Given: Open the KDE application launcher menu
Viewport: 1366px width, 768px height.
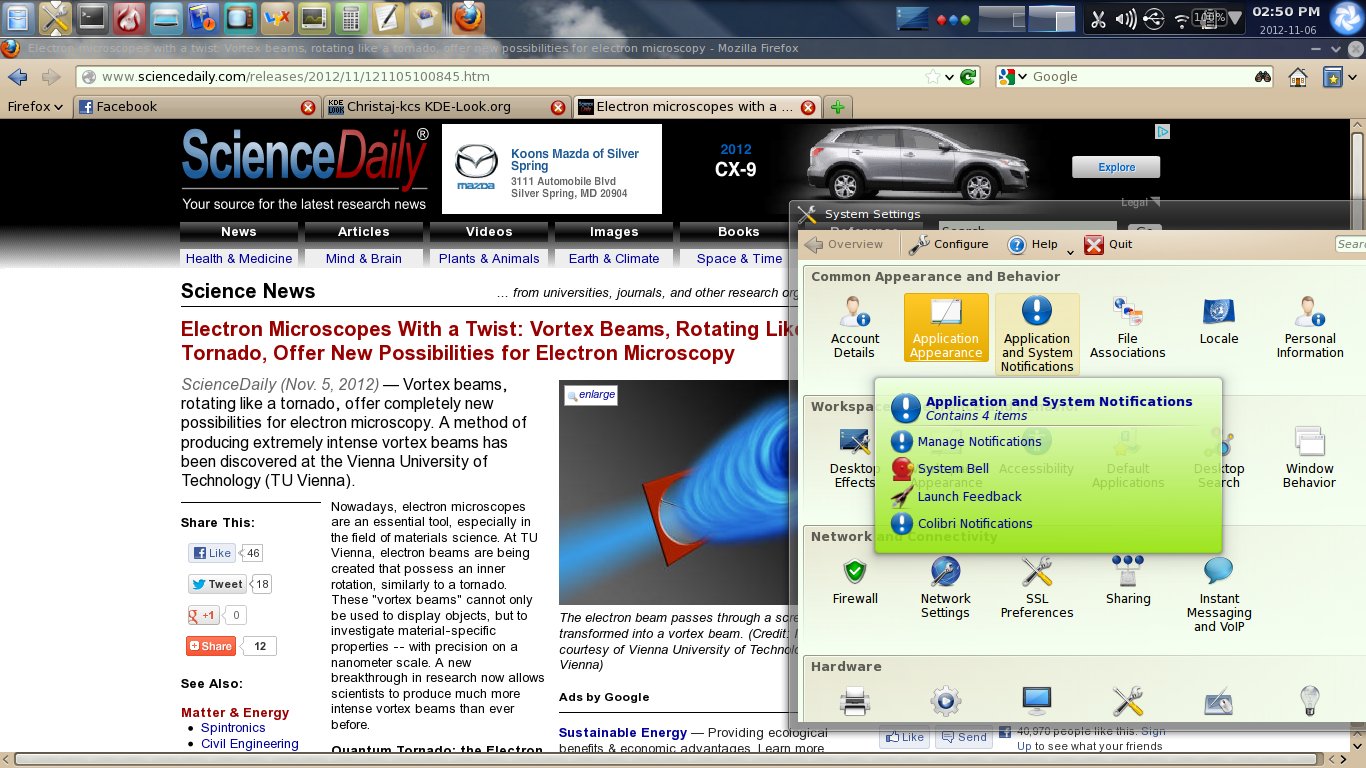Looking at the screenshot, I should [x=1347, y=18].
